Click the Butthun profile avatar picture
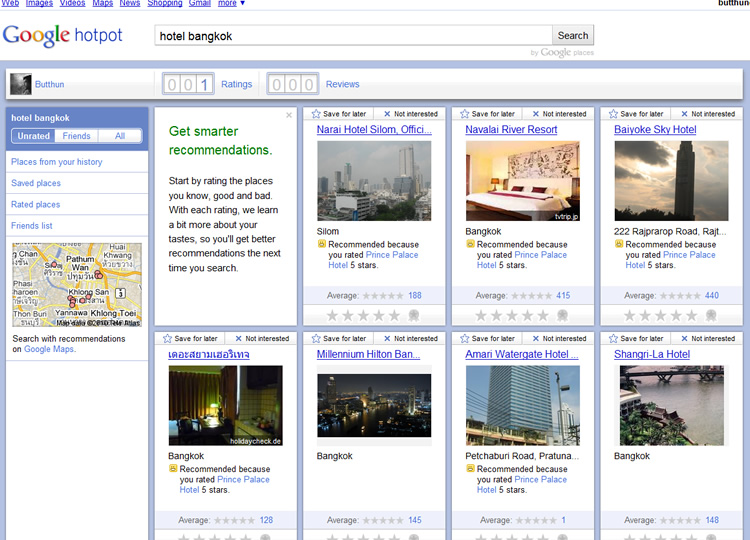Image resolution: width=750 pixels, height=540 pixels. [x=21, y=84]
